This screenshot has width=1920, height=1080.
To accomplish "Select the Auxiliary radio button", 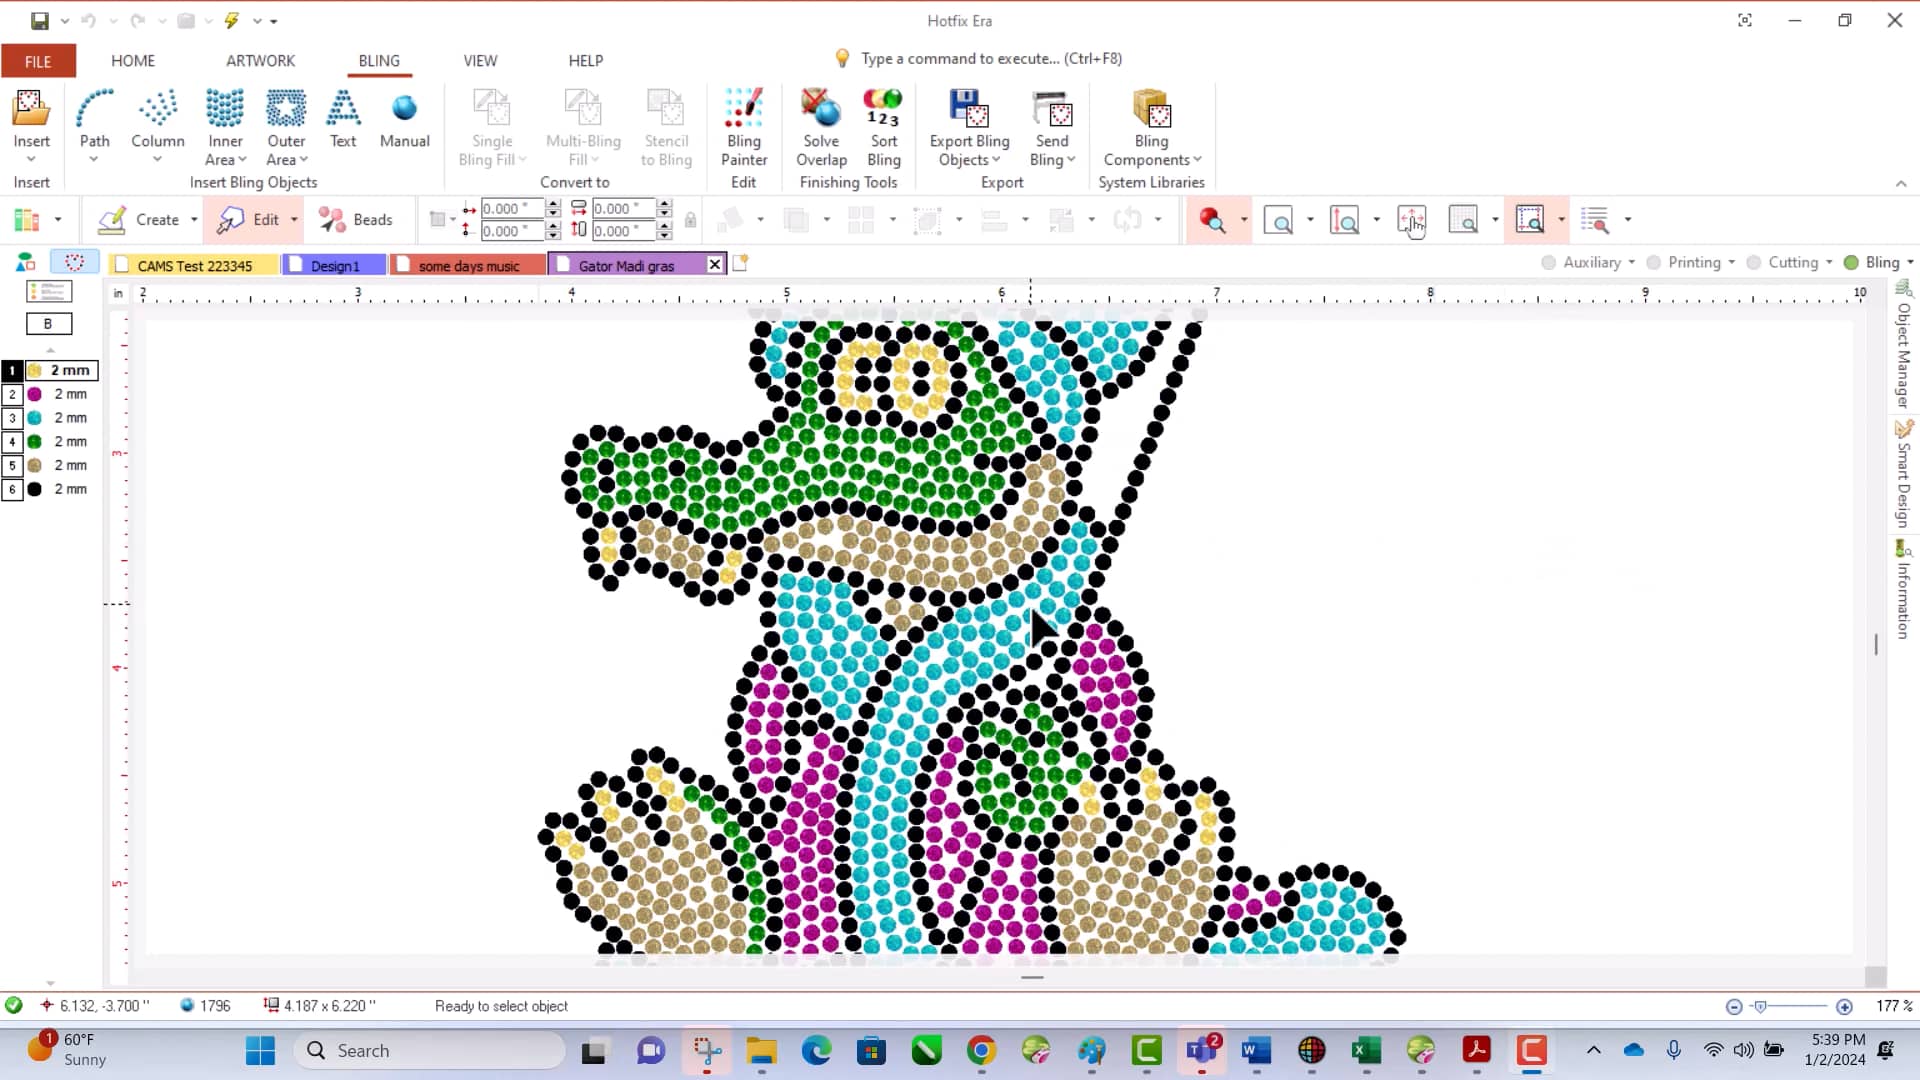I will coord(1547,262).
